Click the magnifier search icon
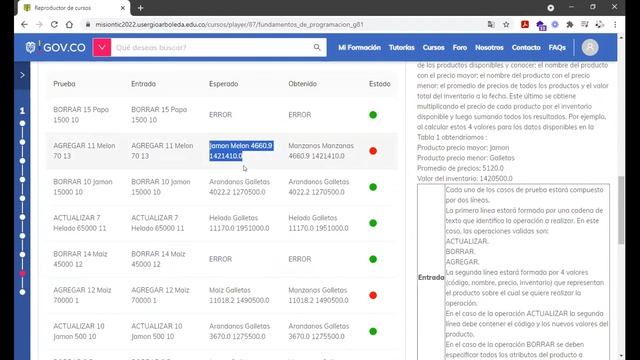Image resolution: width=640 pixels, height=360 pixels. click(317, 47)
